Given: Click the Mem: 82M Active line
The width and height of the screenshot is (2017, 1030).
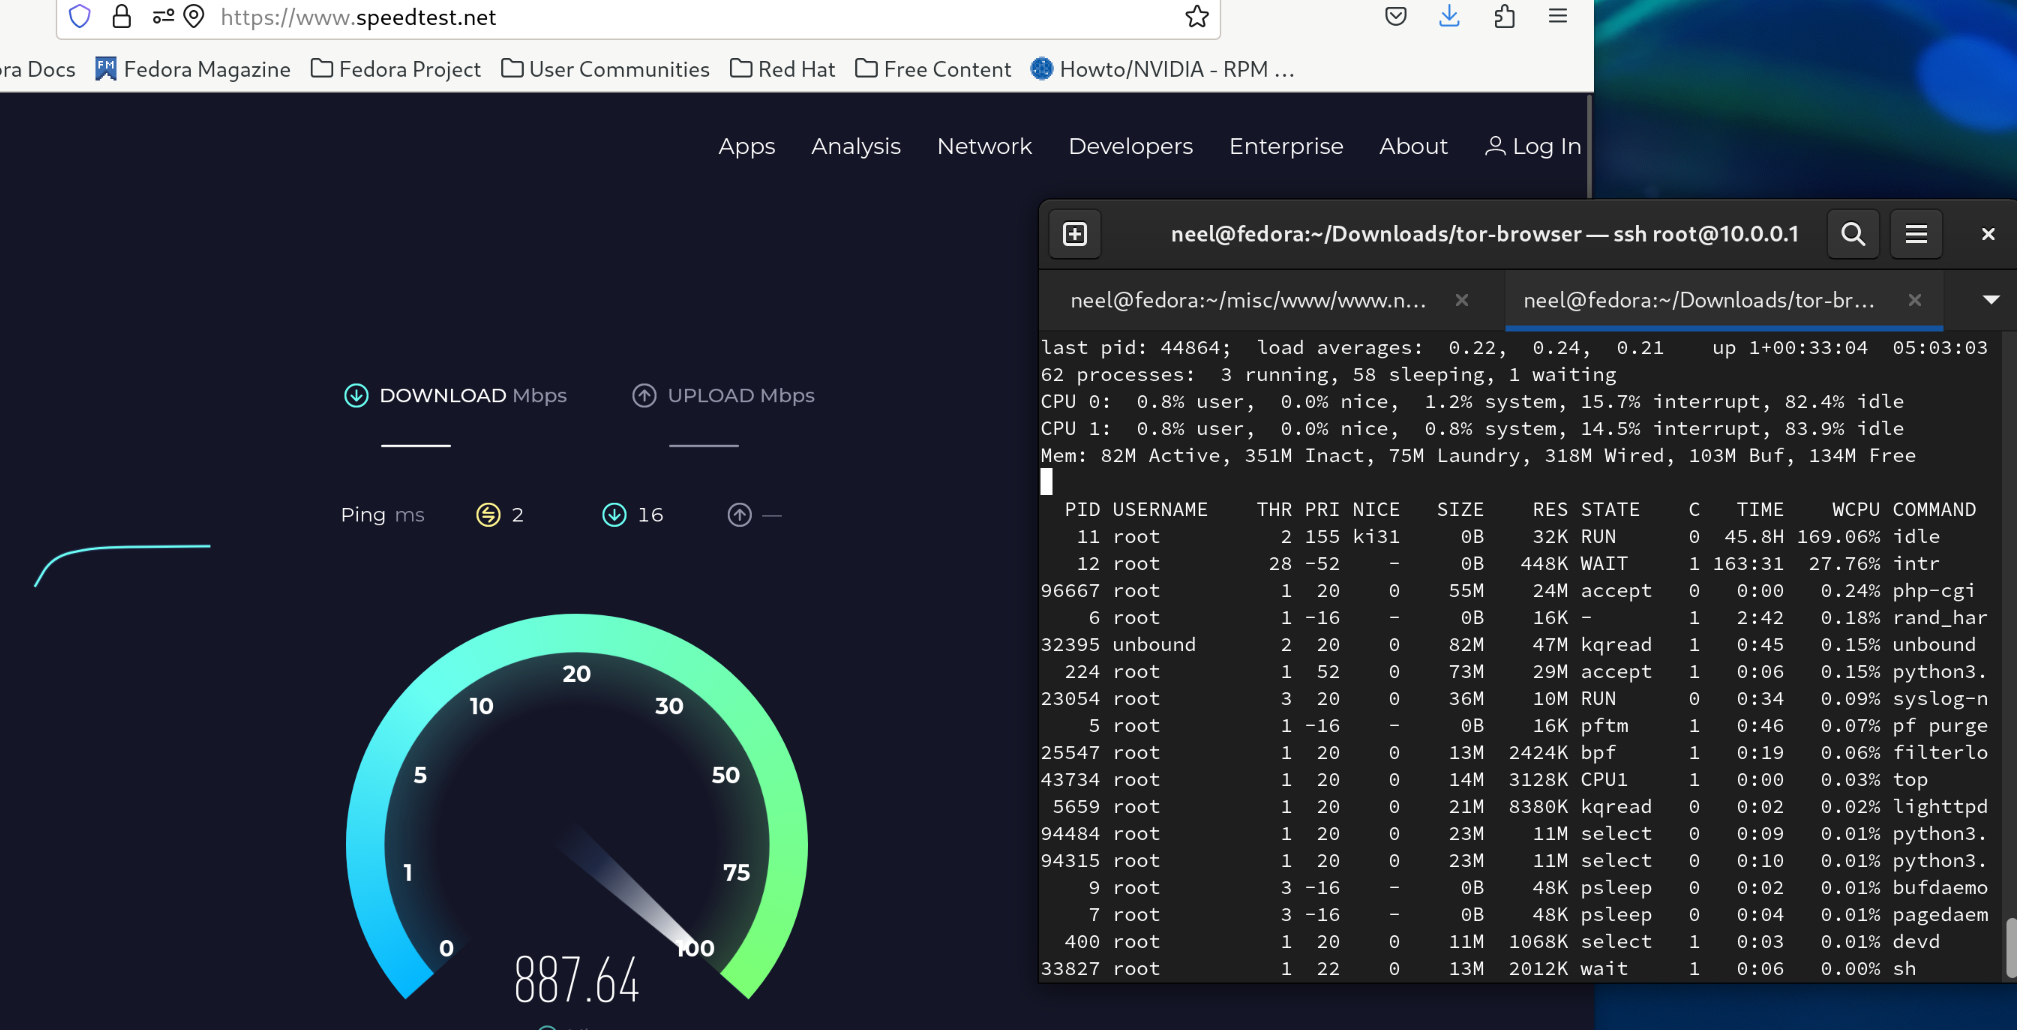Looking at the screenshot, I should click(x=1478, y=456).
